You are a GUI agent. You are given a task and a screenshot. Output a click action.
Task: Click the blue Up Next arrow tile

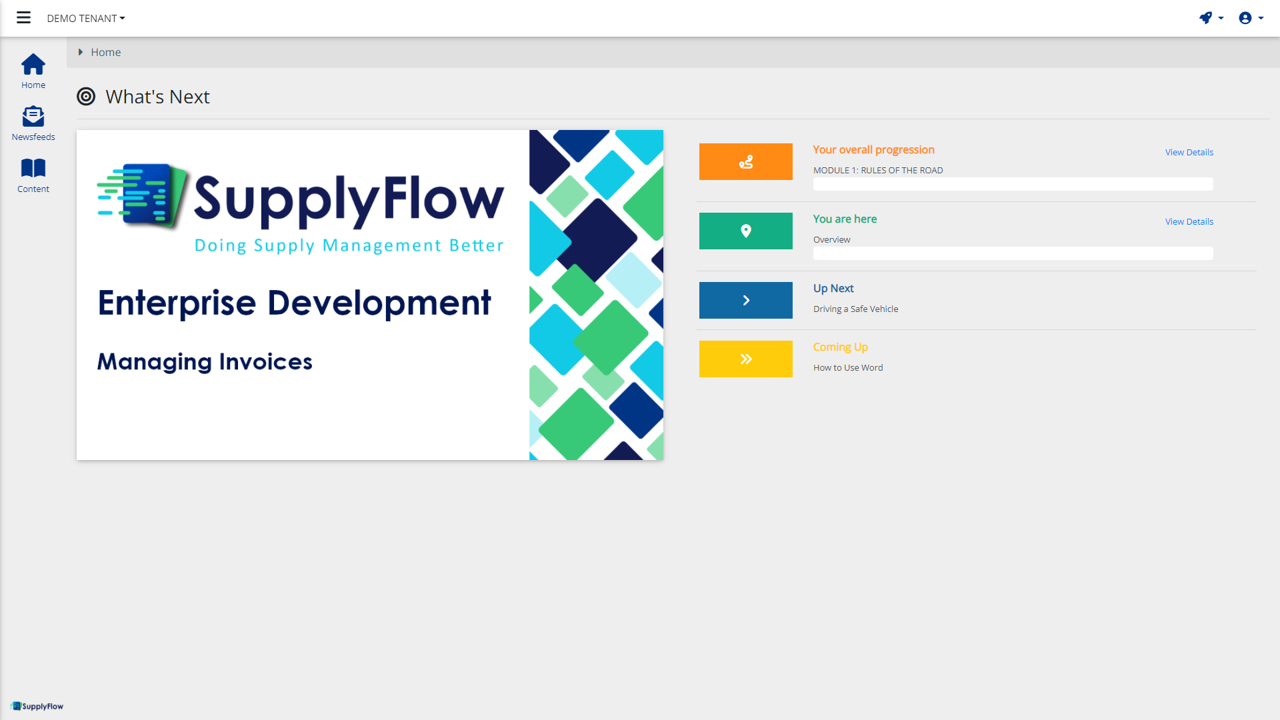pos(745,300)
